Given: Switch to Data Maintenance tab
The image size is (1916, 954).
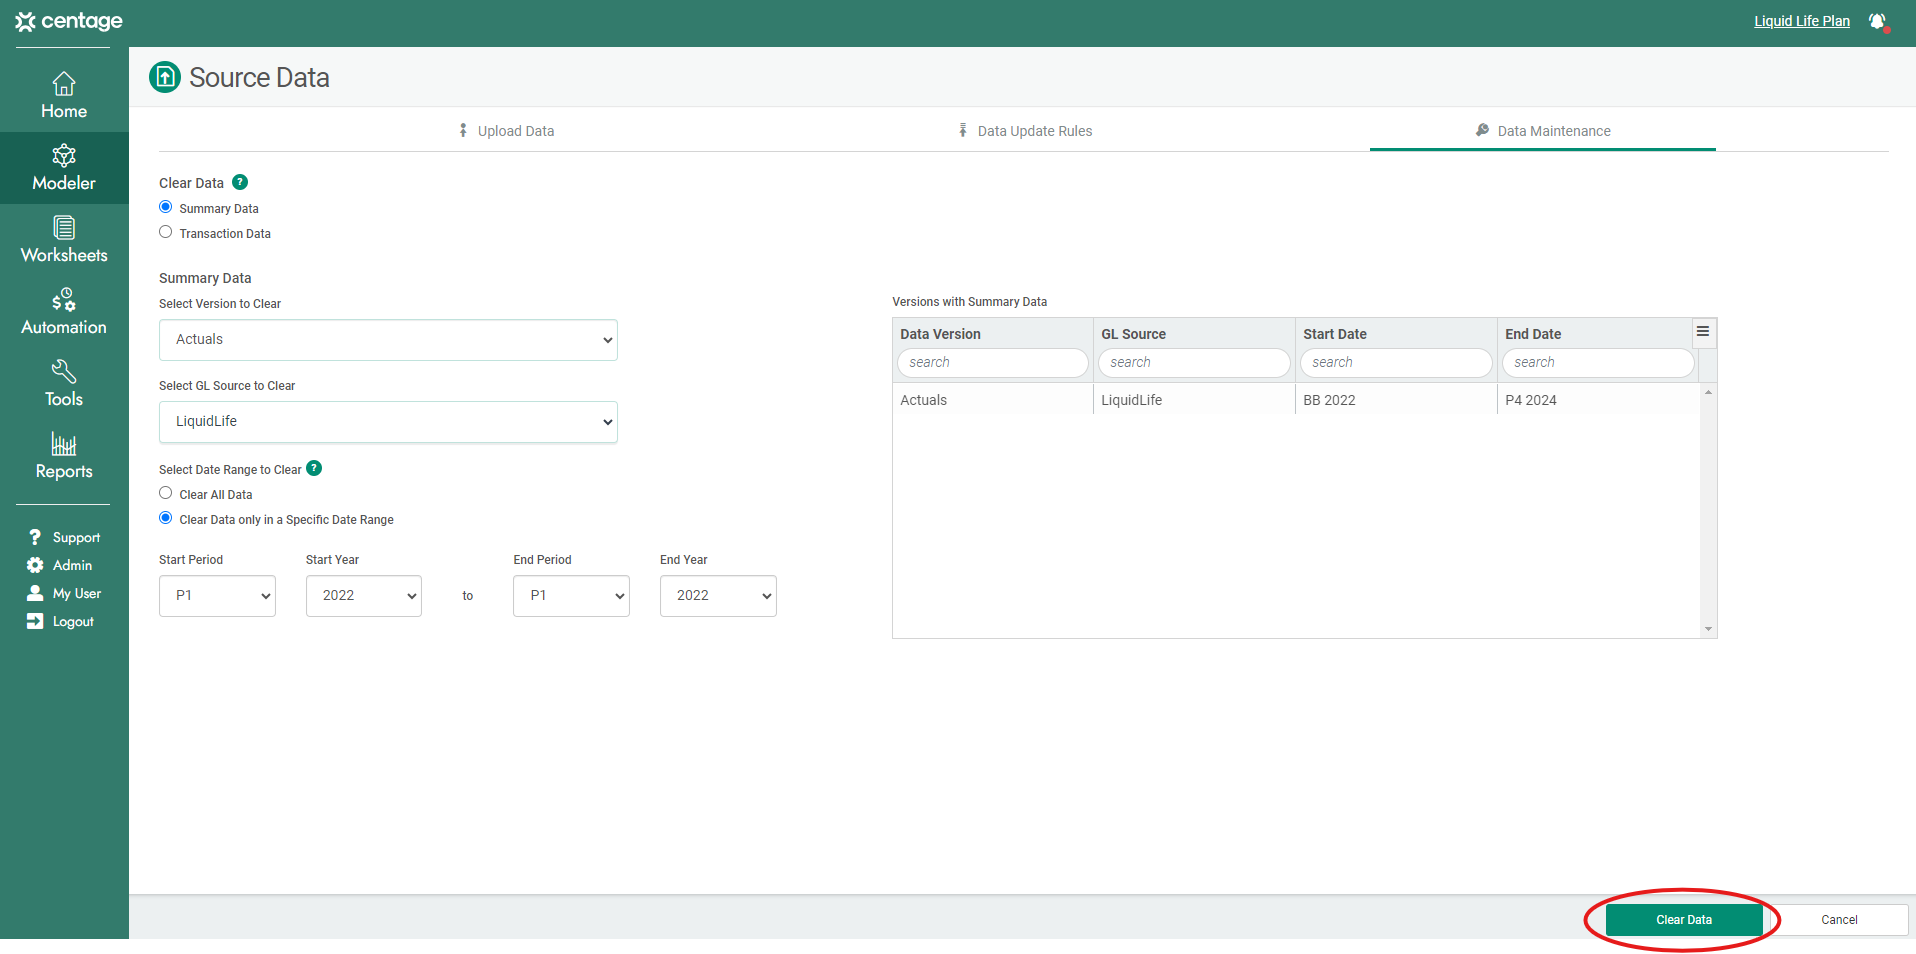Looking at the screenshot, I should point(1543,131).
